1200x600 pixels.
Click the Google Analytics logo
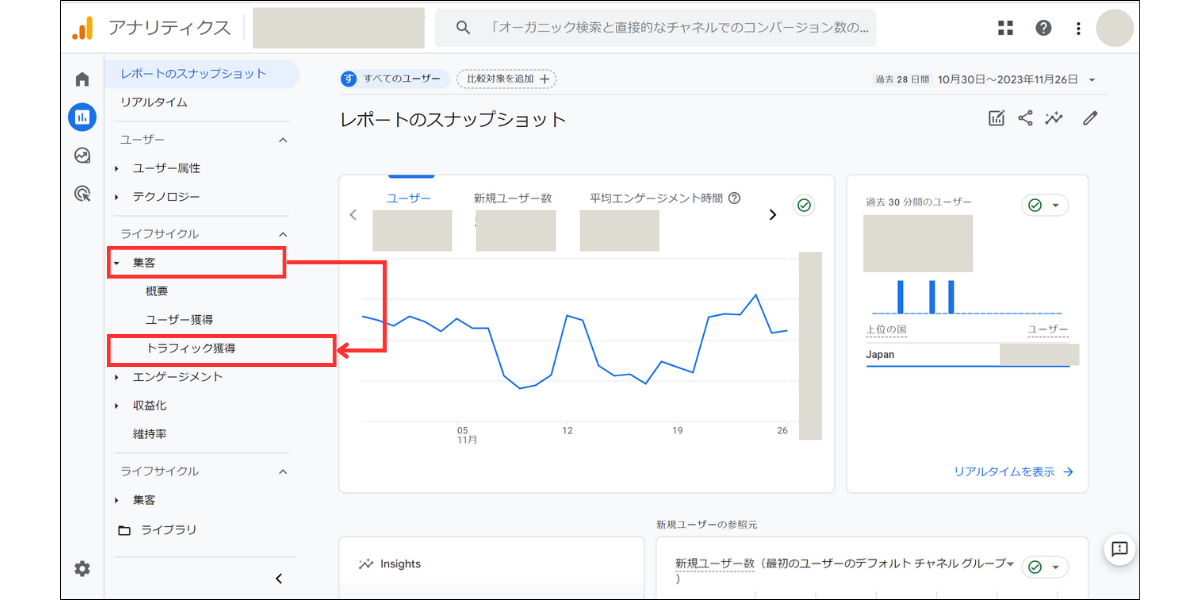tap(83, 28)
